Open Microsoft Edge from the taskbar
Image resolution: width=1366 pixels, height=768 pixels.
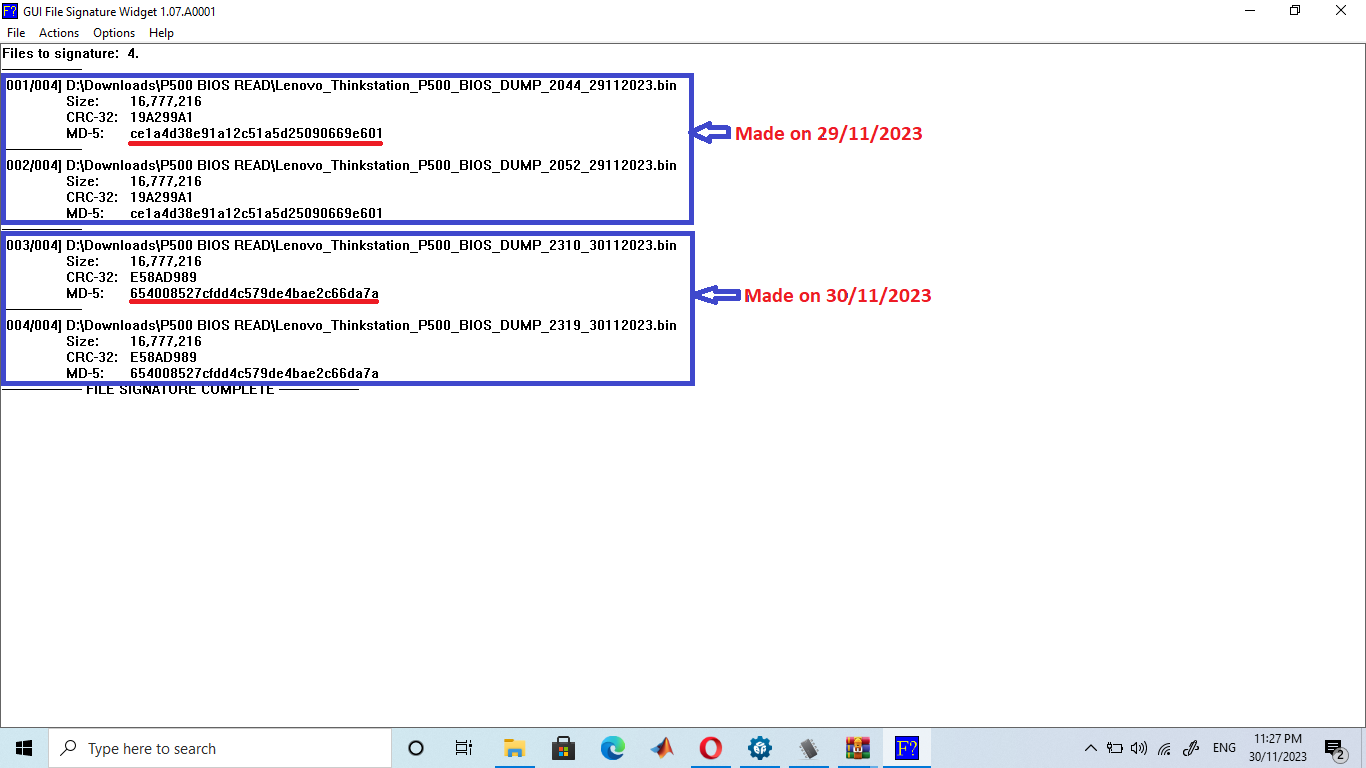pos(612,748)
